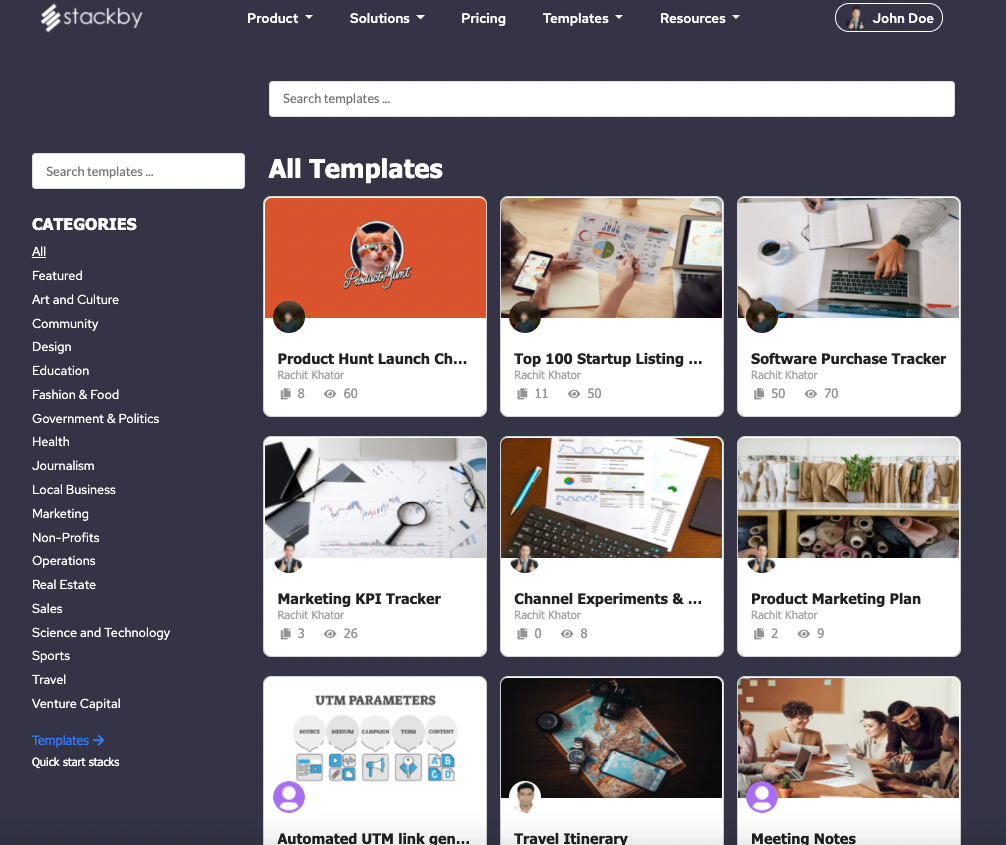
Task: Open the Top 100 Startup Listing thumbnail
Action: point(611,258)
